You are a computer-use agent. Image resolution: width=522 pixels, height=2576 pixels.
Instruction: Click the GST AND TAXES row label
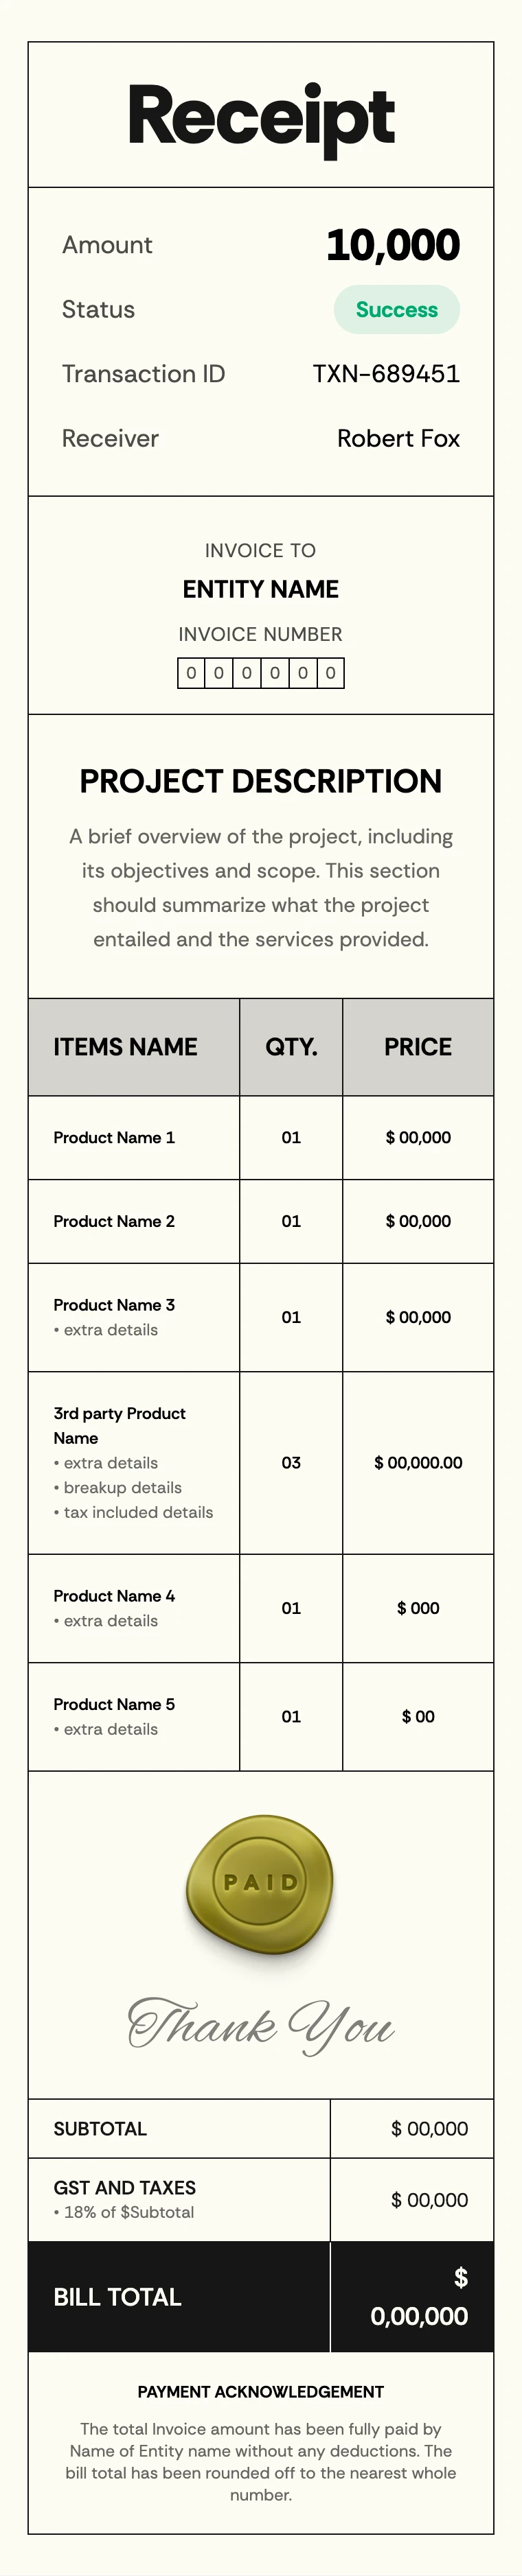[124, 2188]
